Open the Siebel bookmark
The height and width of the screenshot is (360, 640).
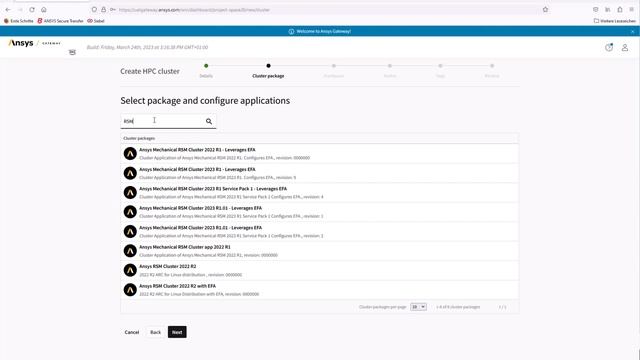96,21
